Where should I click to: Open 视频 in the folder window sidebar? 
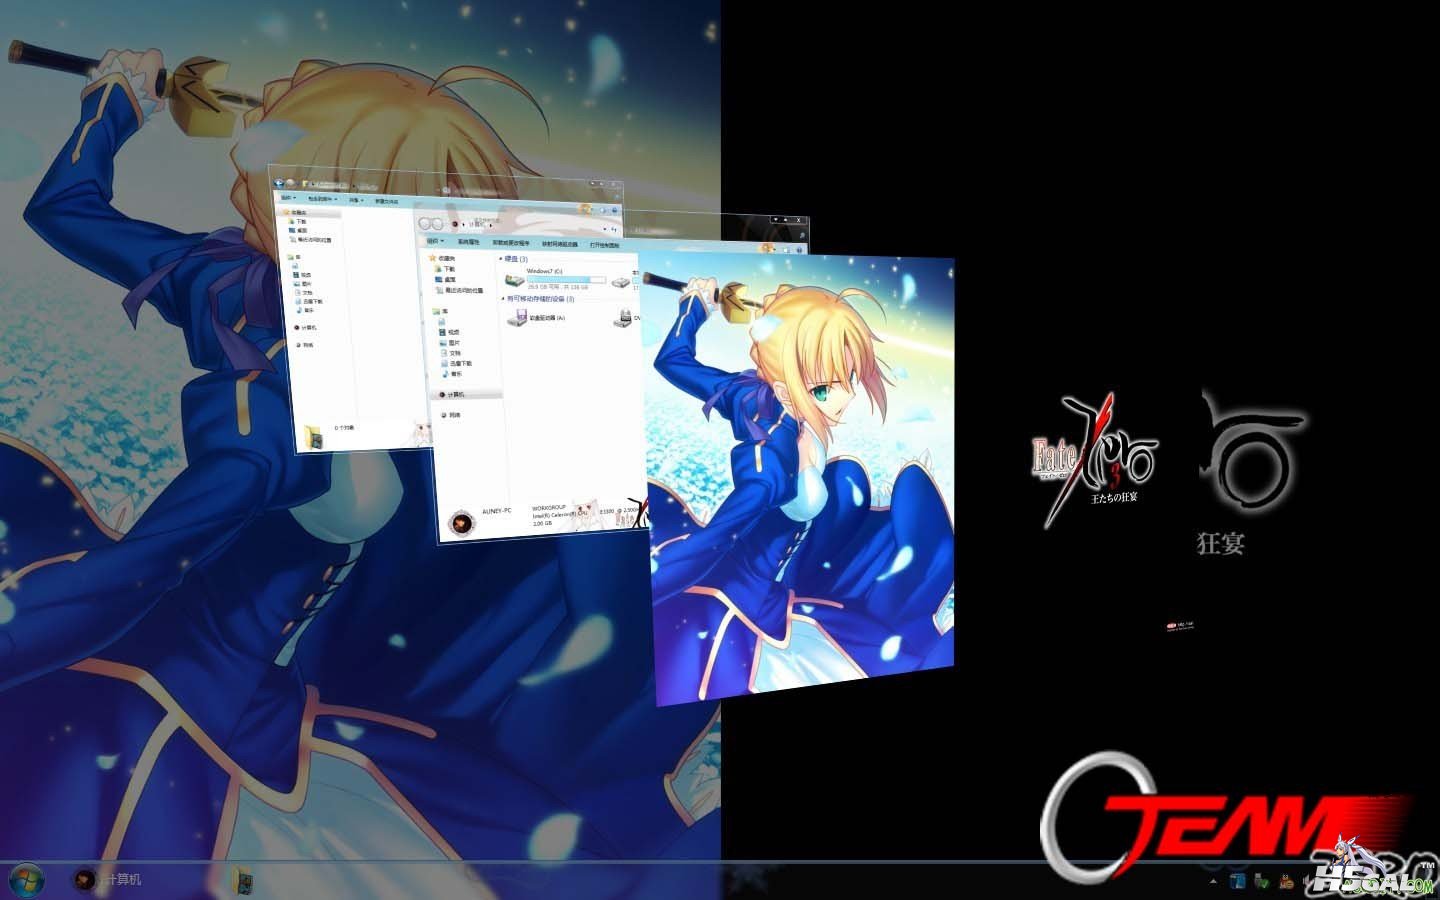pos(303,275)
